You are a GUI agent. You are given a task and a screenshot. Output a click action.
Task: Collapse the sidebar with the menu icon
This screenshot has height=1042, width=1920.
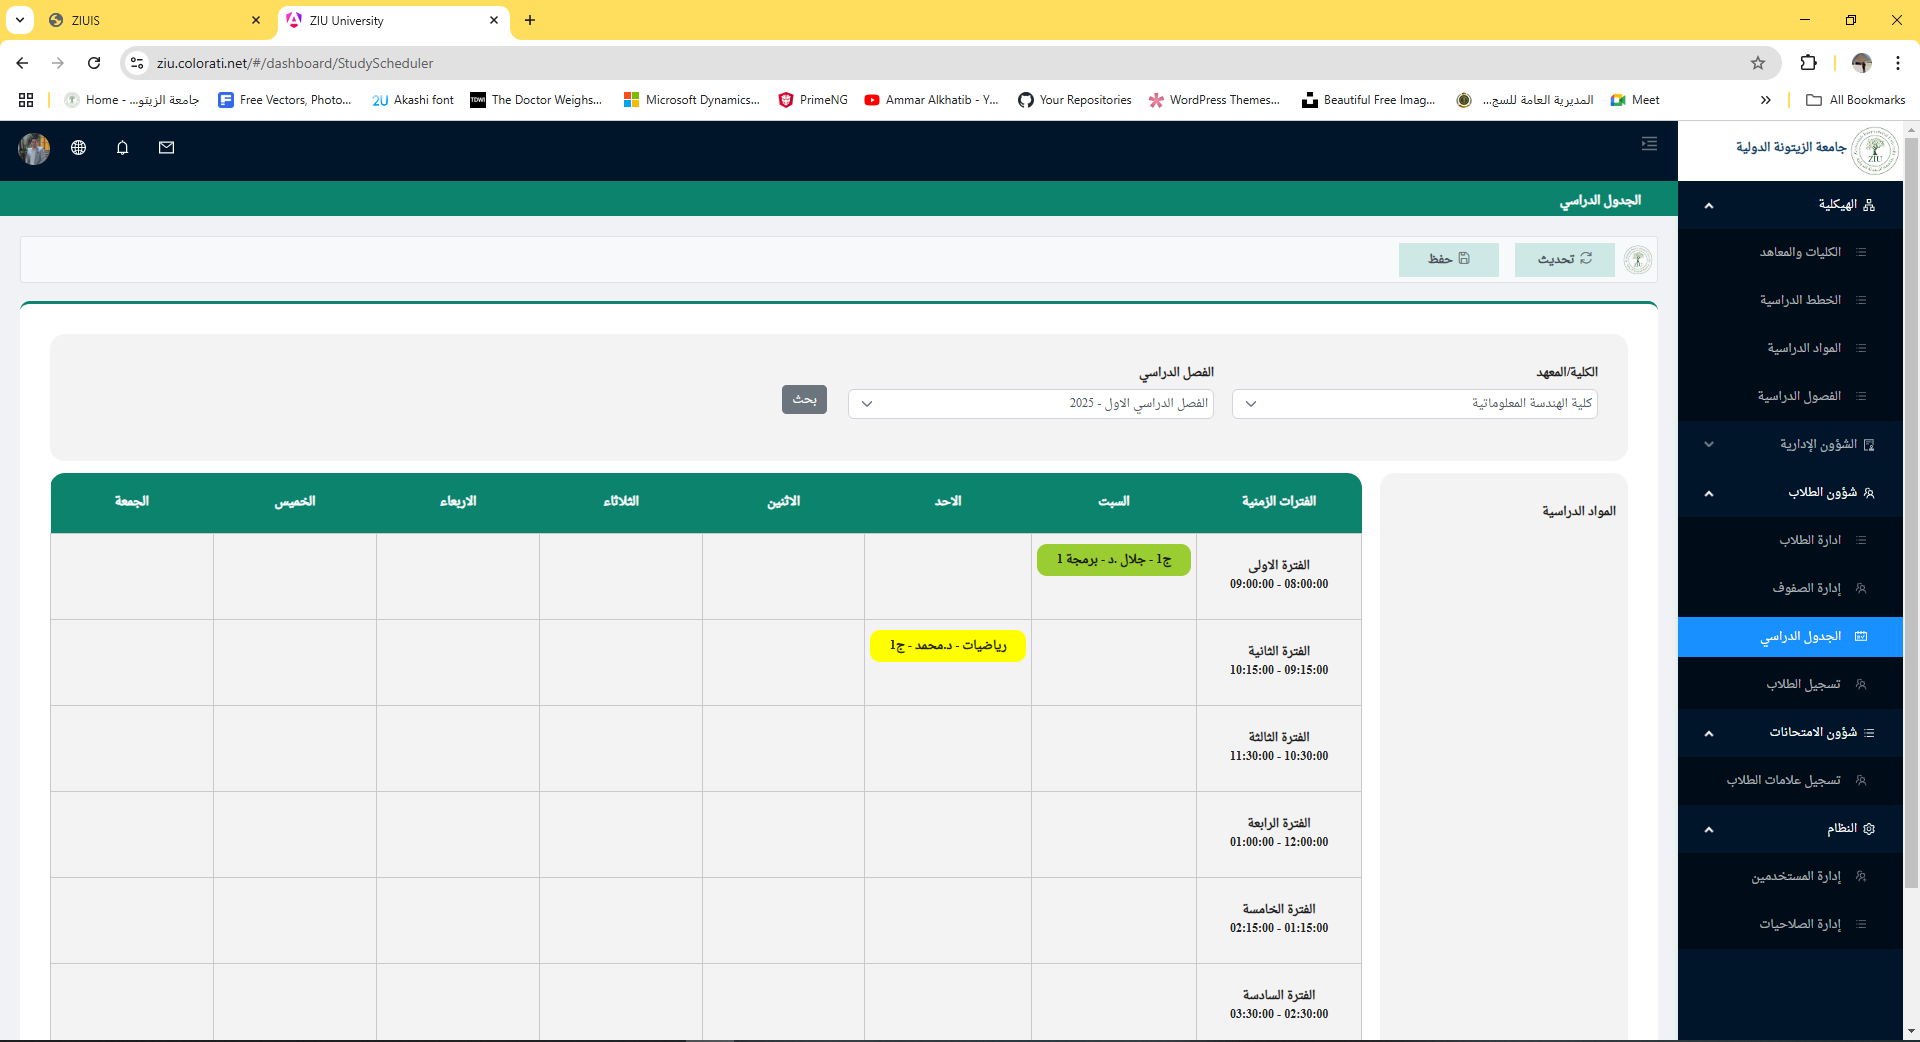point(1649,144)
